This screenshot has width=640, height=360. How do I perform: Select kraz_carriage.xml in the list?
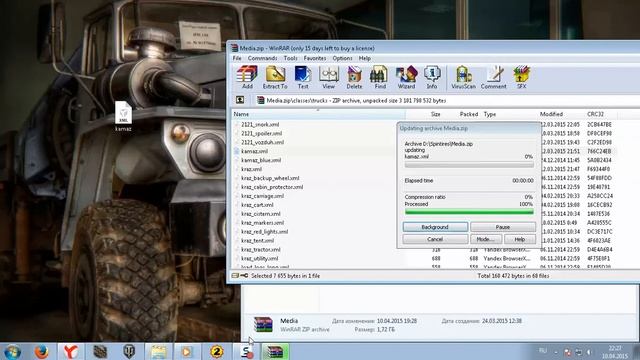click(x=262, y=196)
